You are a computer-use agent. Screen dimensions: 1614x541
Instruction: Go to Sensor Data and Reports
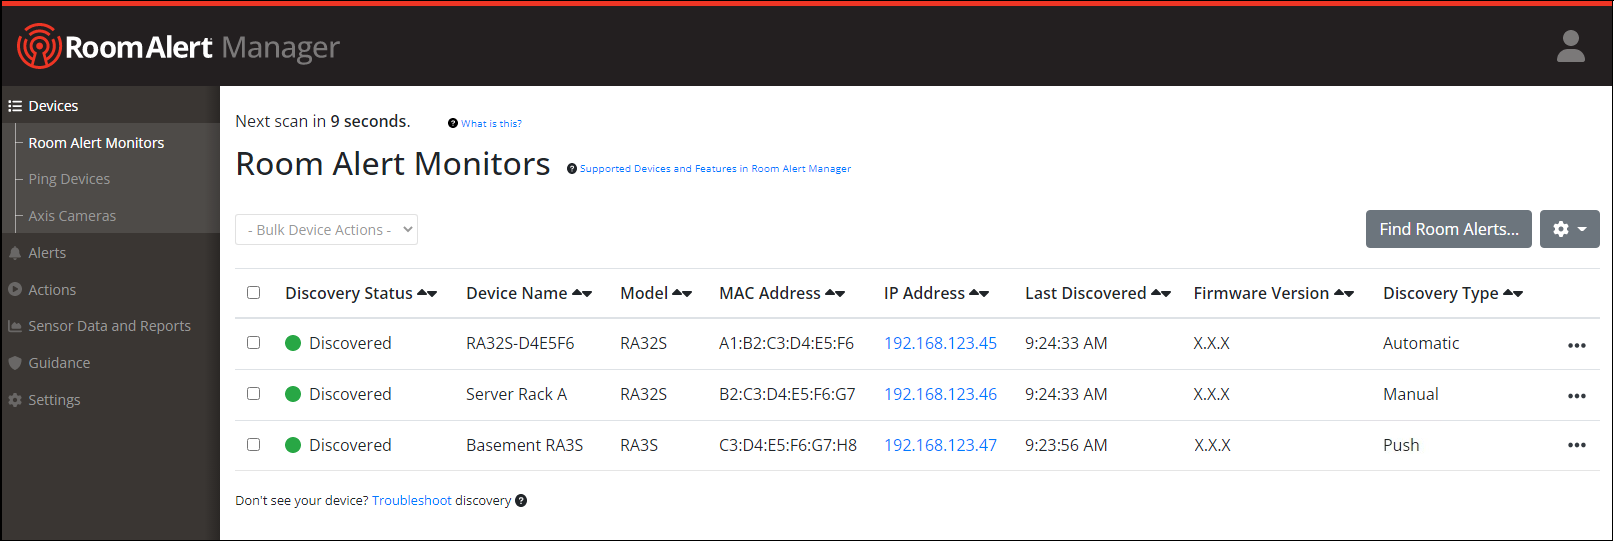point(109,326)
